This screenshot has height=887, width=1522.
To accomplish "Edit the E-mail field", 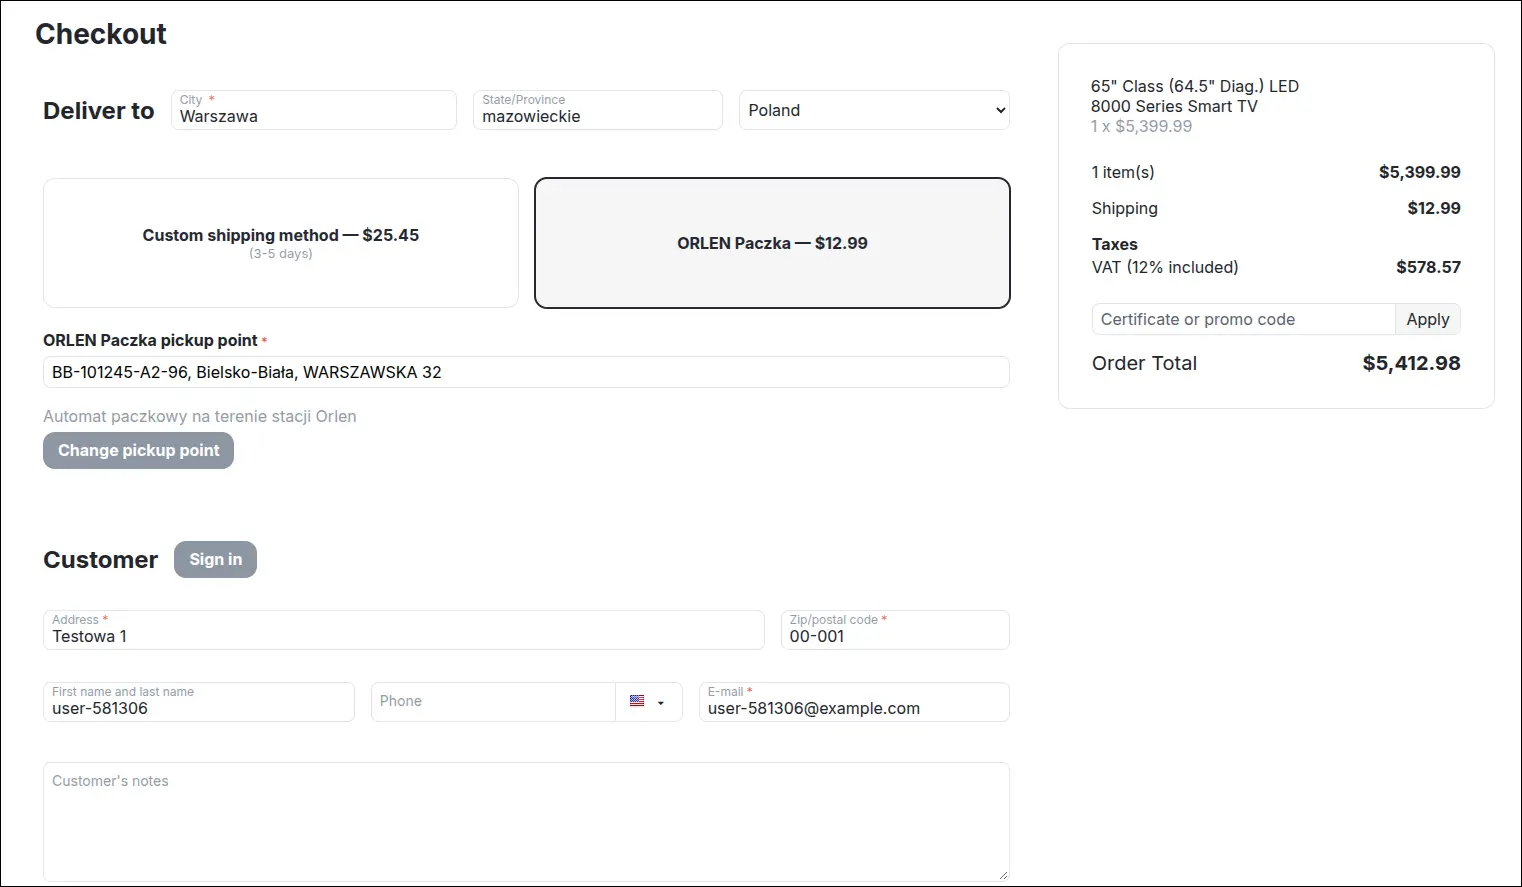I will point(854,702).
